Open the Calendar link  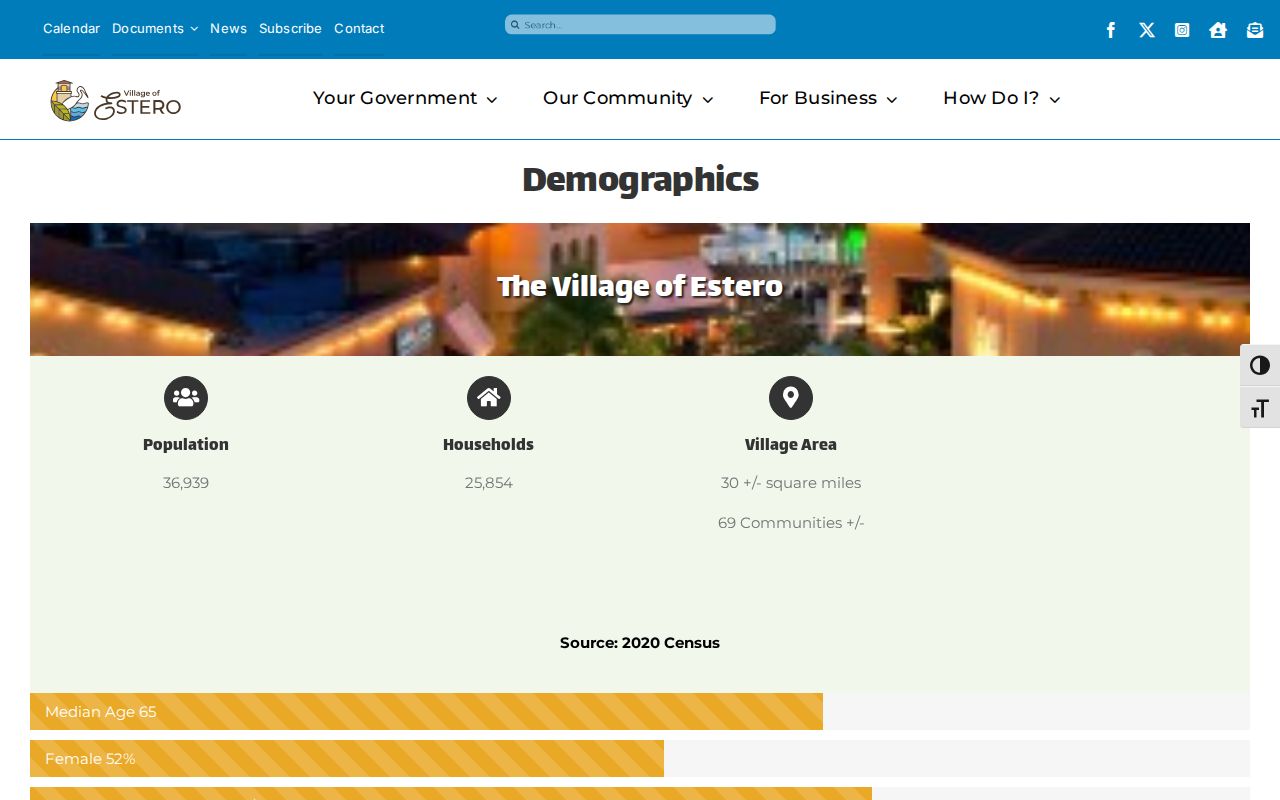(x=71, y=28)
